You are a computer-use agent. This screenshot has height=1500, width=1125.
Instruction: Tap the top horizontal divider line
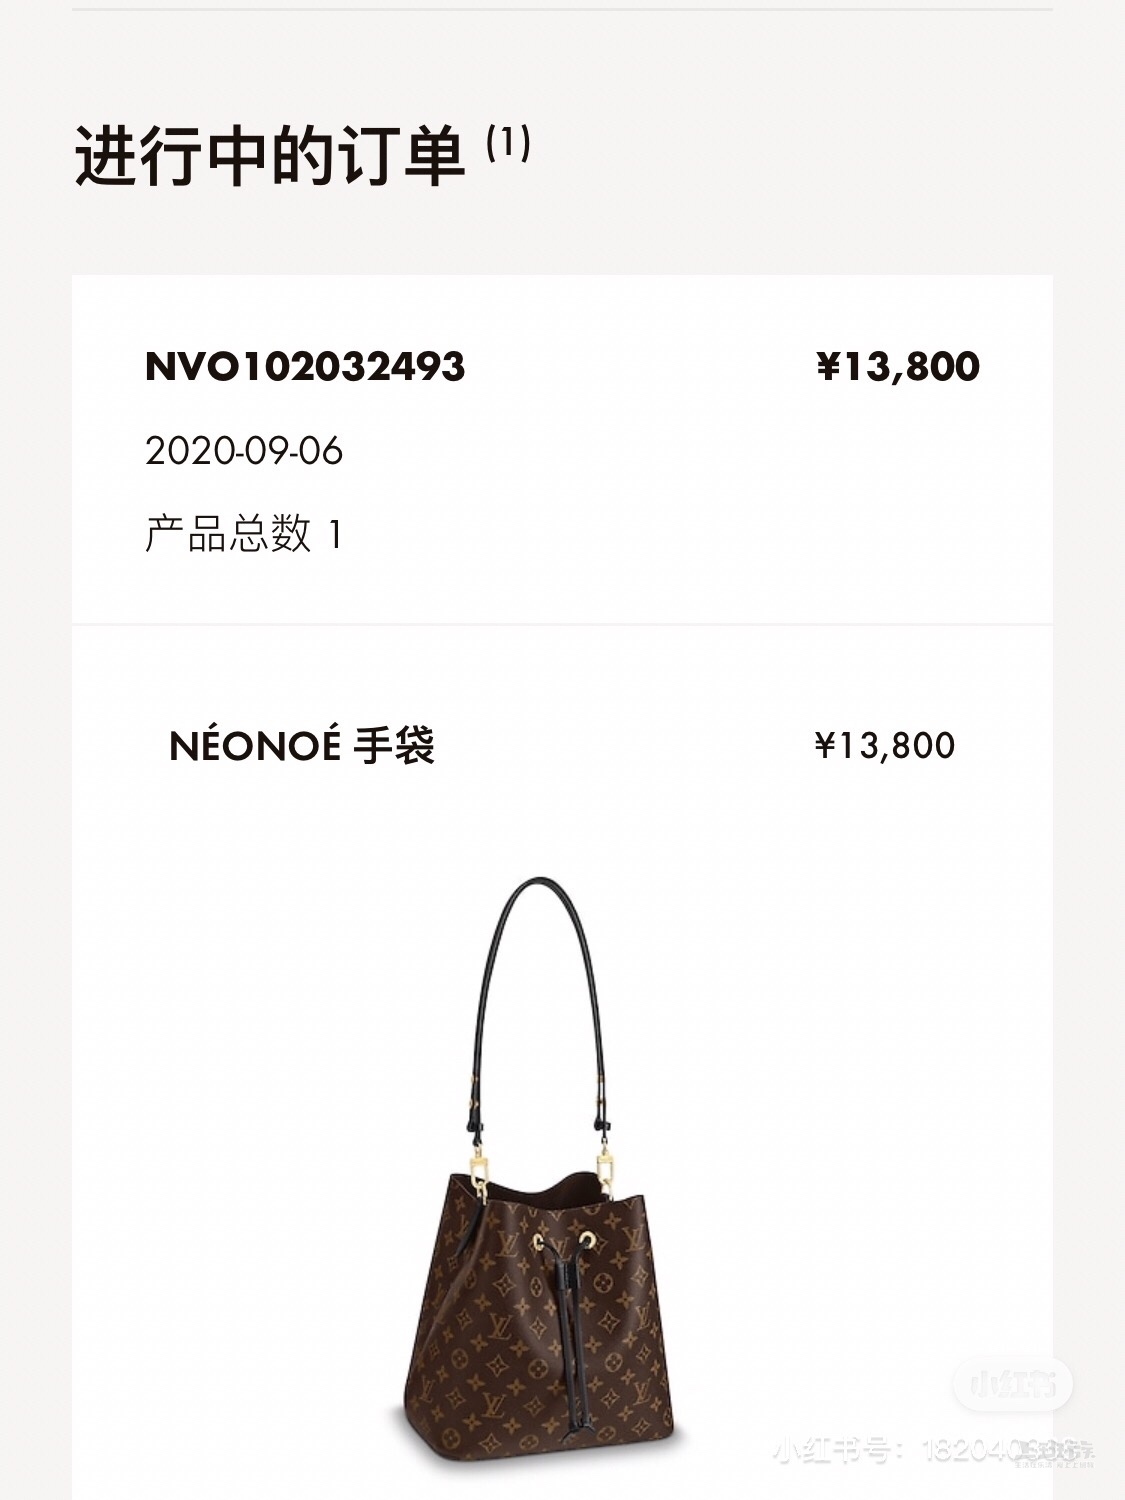tap(562, 10)
